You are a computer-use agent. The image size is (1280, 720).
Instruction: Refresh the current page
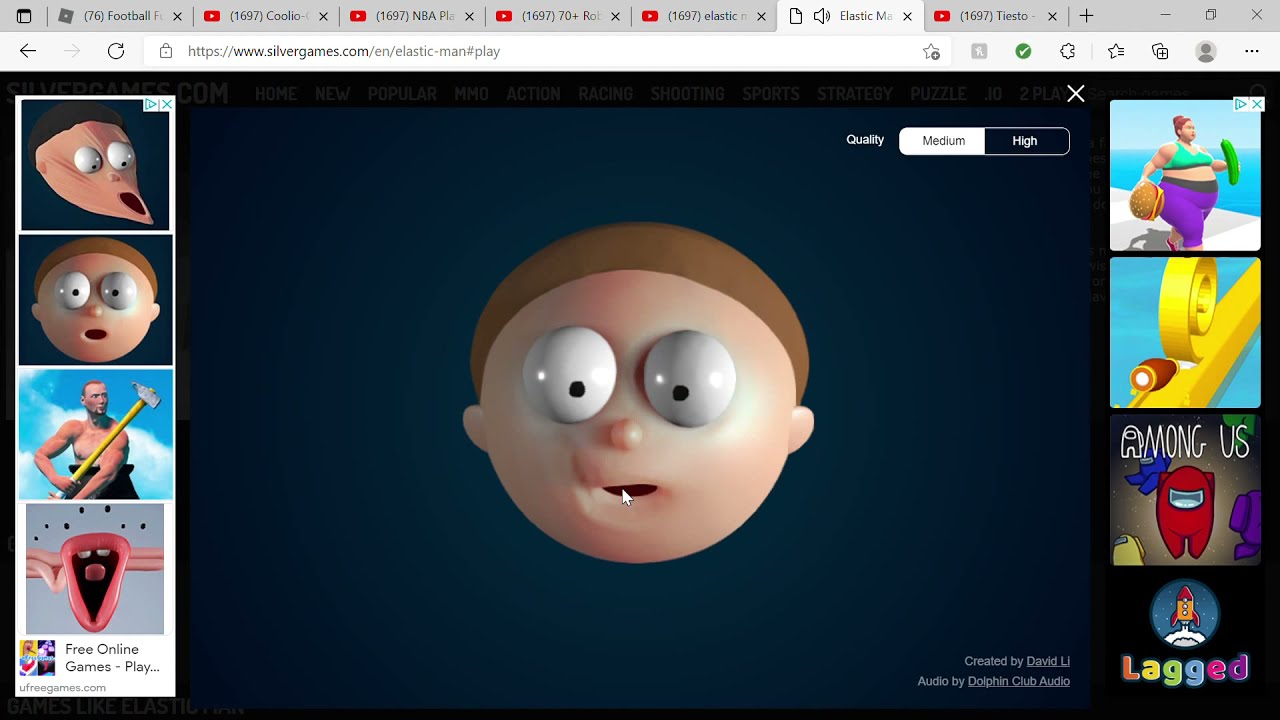116,51
